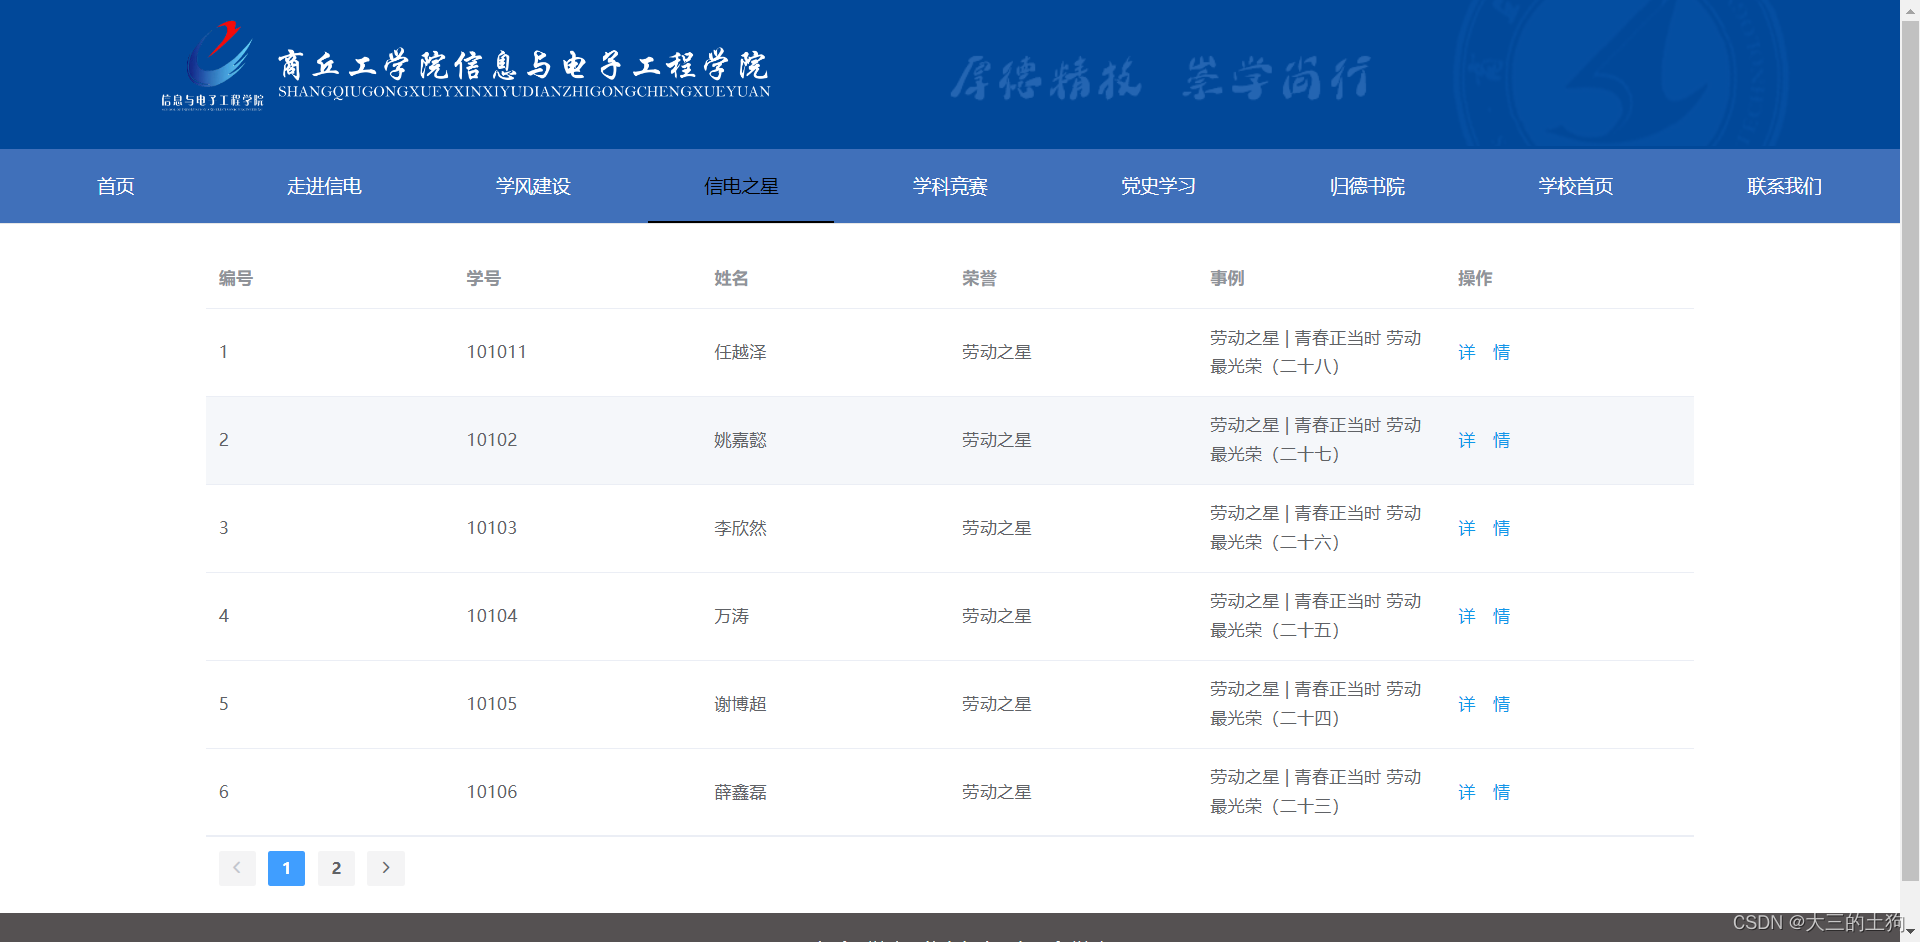The image size is (1920, 942).
Task: Open 详情 for student 李欣然
Action: tap(1483, 528)
